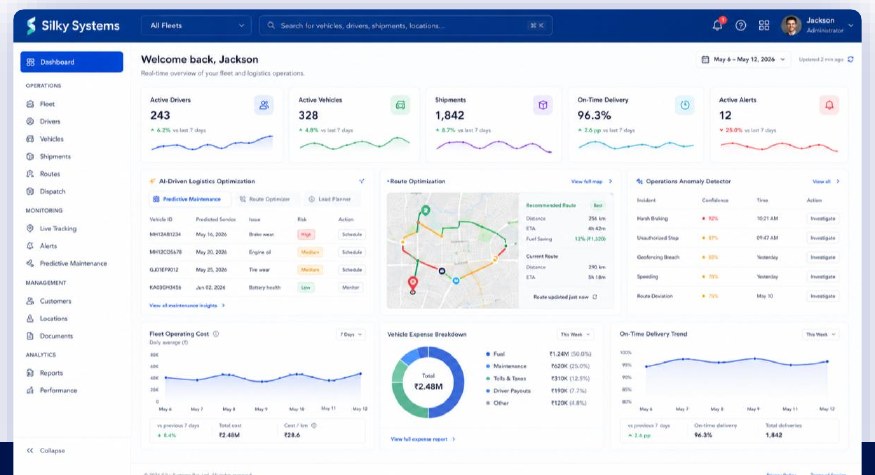Click the donut chart Total ₹2.48M center
Image resolution: width=875 pixels, height=475 pixels.
click(428, 382)
